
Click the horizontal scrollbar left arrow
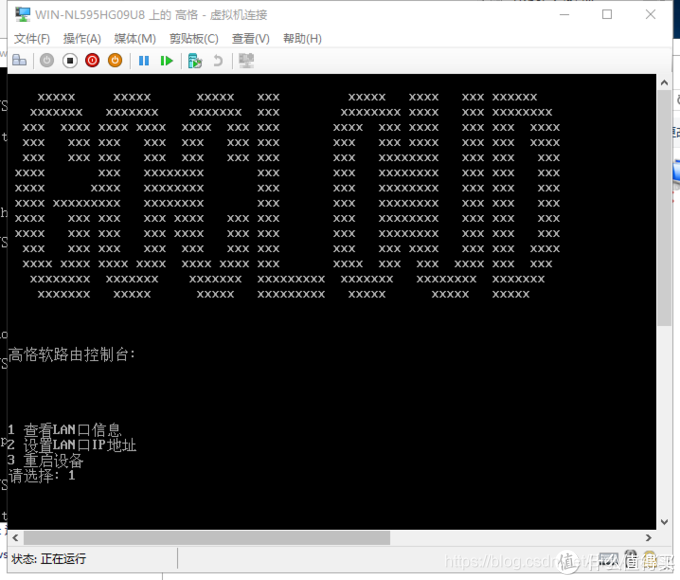pos(15,538)
